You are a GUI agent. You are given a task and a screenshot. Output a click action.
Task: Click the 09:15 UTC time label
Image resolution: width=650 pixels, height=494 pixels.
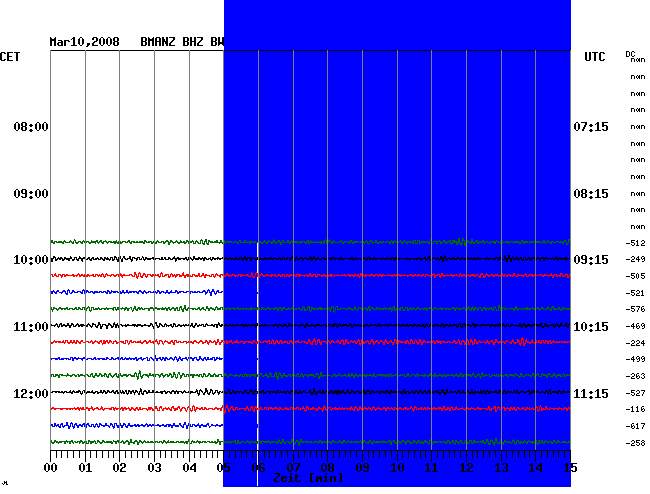[x=591, y=260]
